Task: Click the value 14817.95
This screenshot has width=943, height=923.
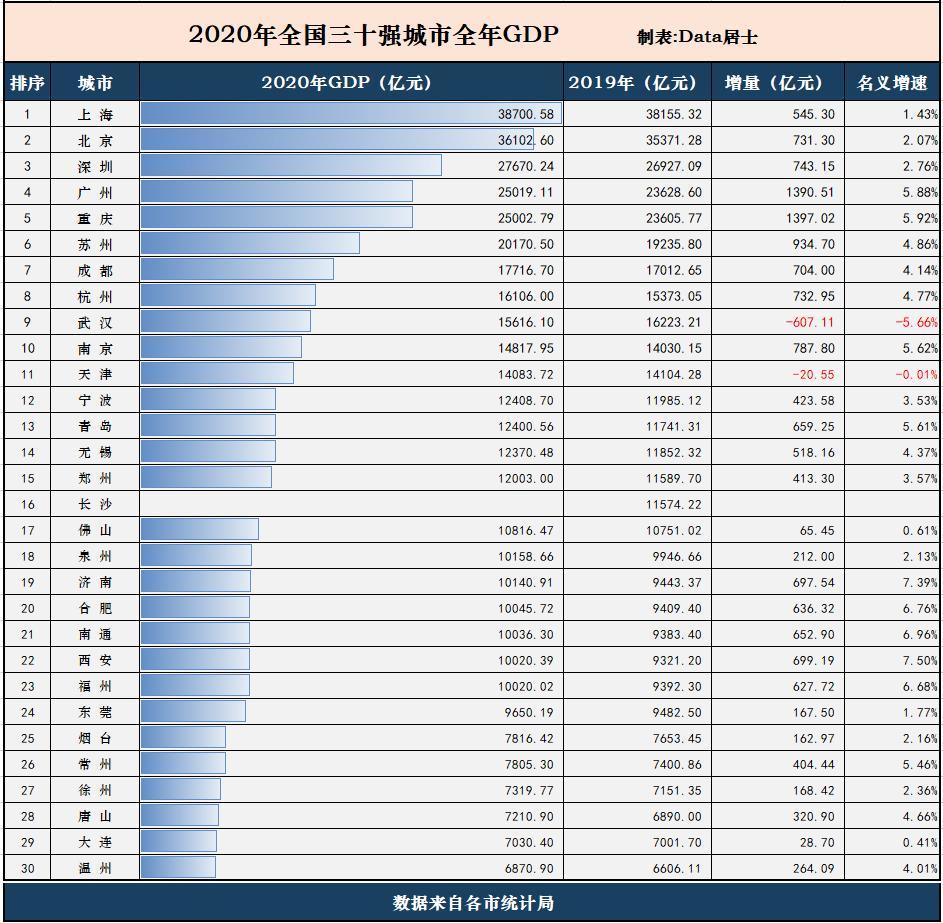Action: 526,348
